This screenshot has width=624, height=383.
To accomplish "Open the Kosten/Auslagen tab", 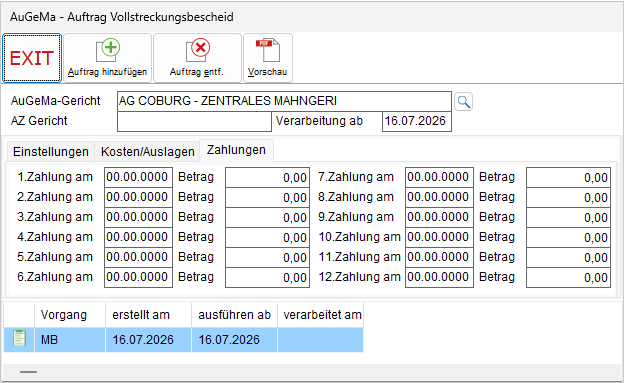I will [147, 152].
